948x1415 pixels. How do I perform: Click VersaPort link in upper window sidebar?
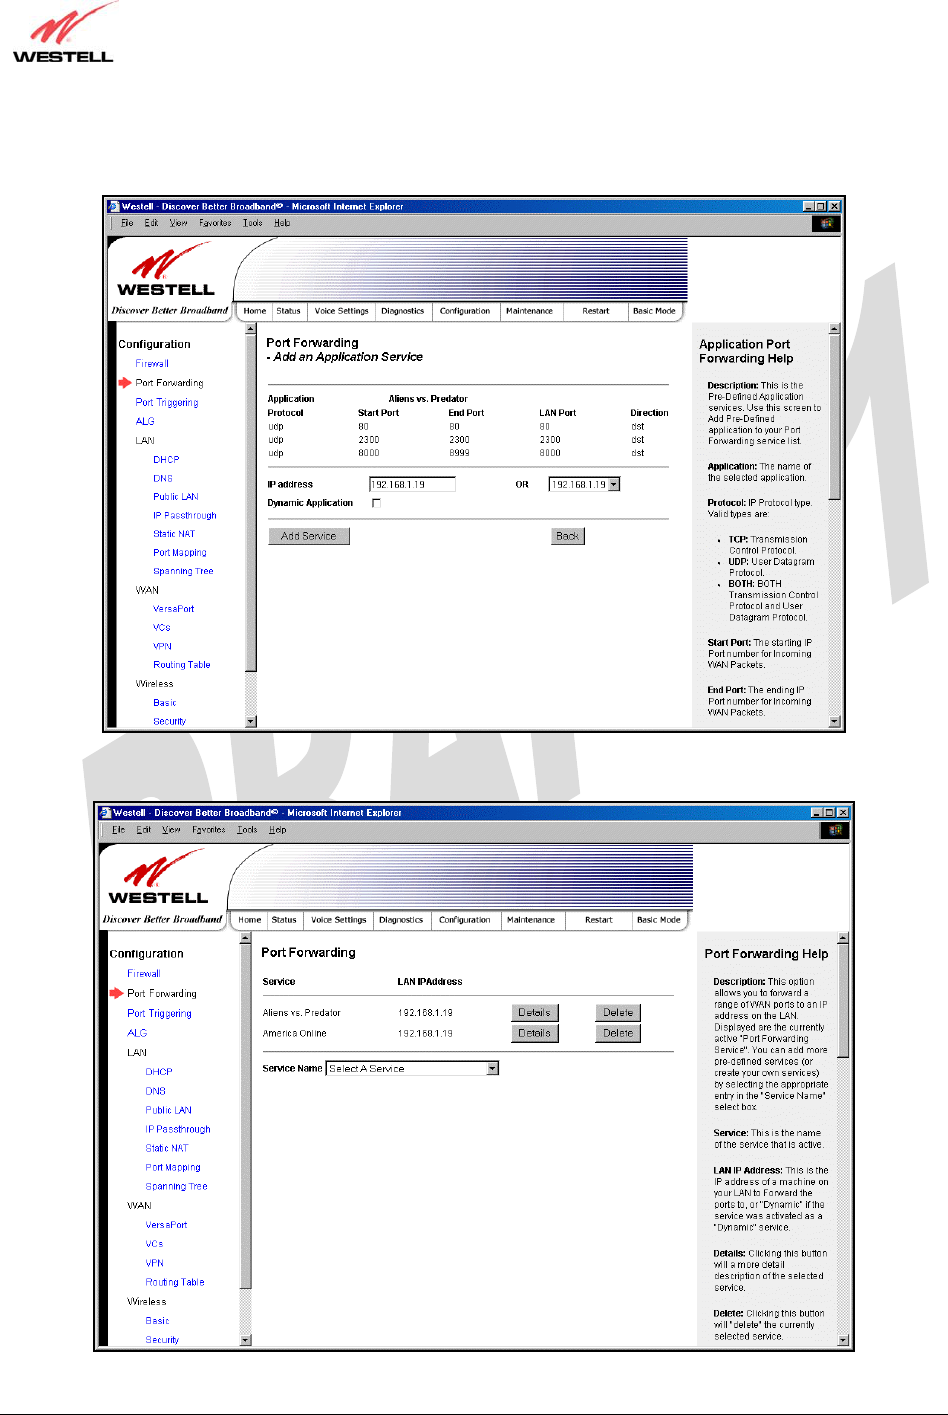174,609
